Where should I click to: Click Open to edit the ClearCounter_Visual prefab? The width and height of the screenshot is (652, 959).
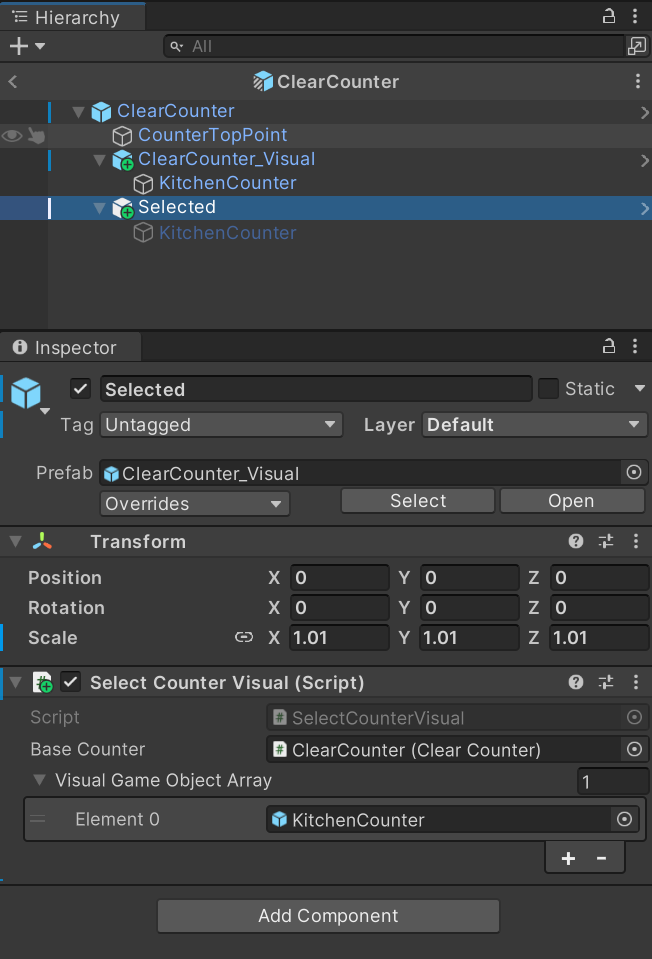[x=571, y=500]
